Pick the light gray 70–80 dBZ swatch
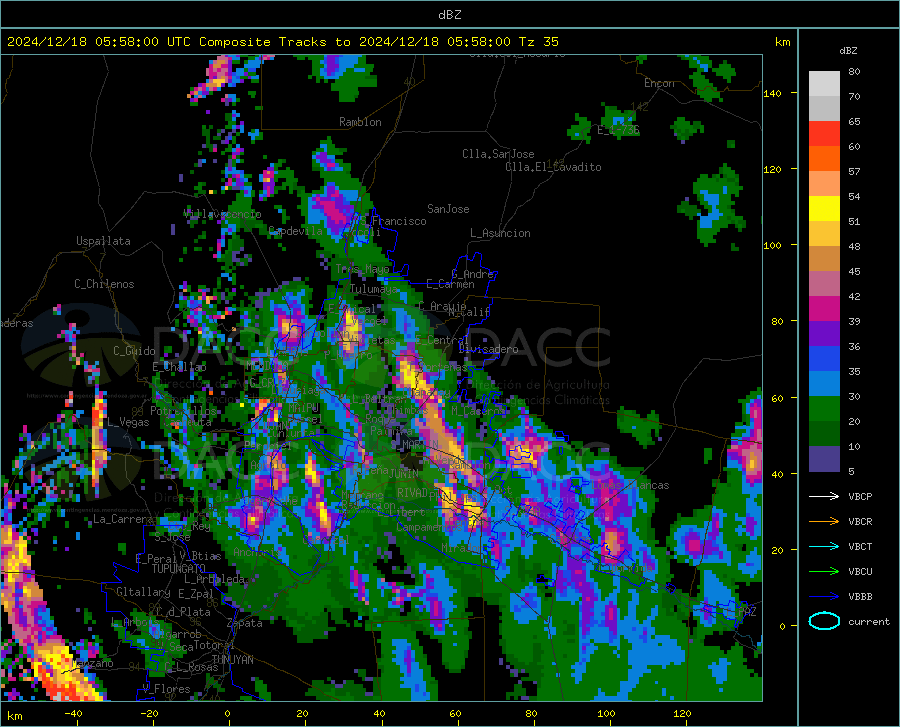Screen dimensions: 900x727 tap(824, 84)
